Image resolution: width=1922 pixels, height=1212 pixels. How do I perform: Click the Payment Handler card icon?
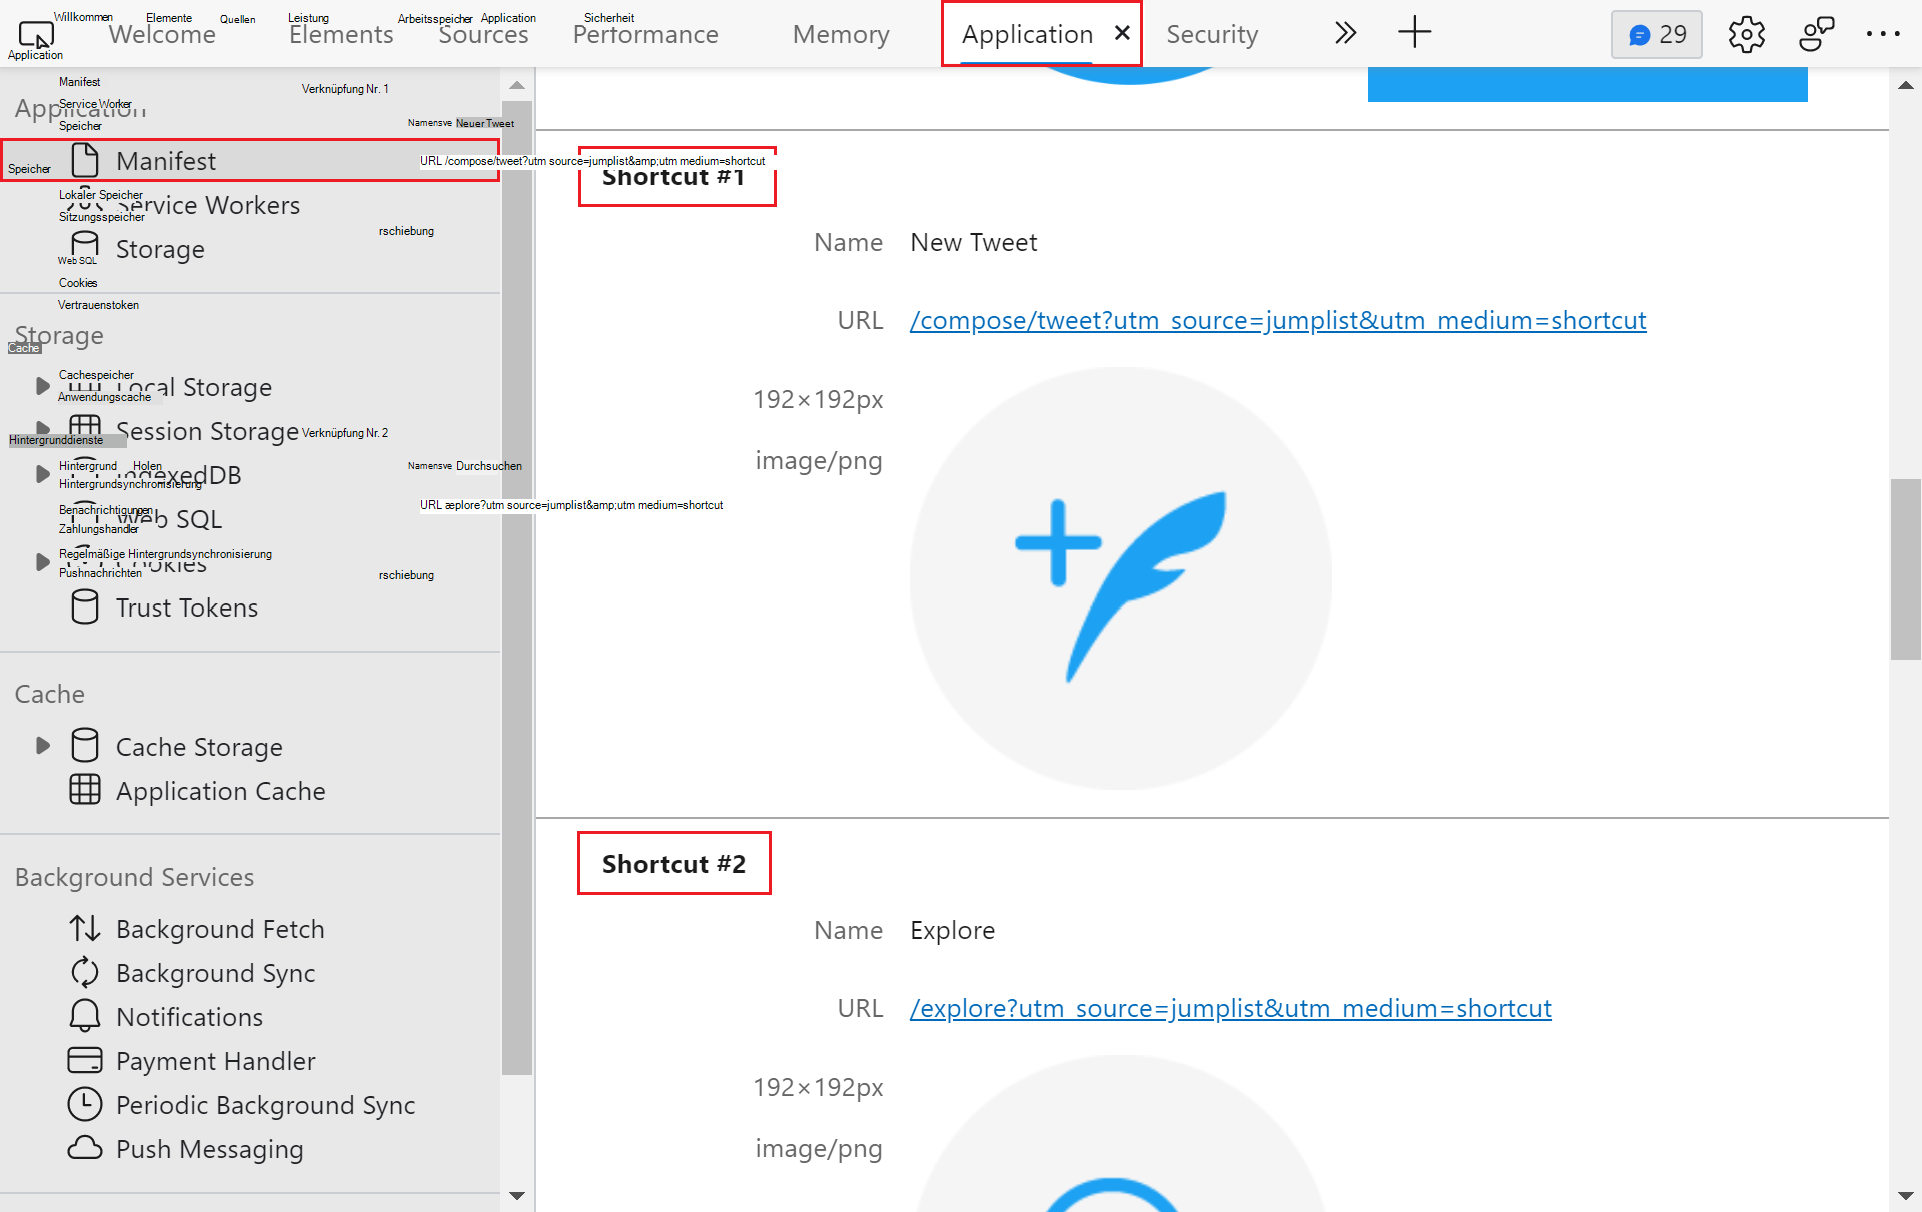(85, 1060)
